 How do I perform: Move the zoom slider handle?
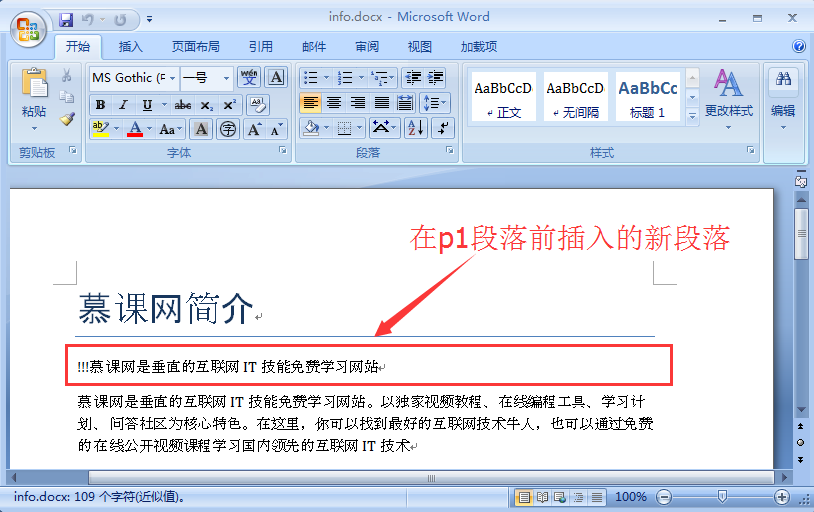click(722, 497)
